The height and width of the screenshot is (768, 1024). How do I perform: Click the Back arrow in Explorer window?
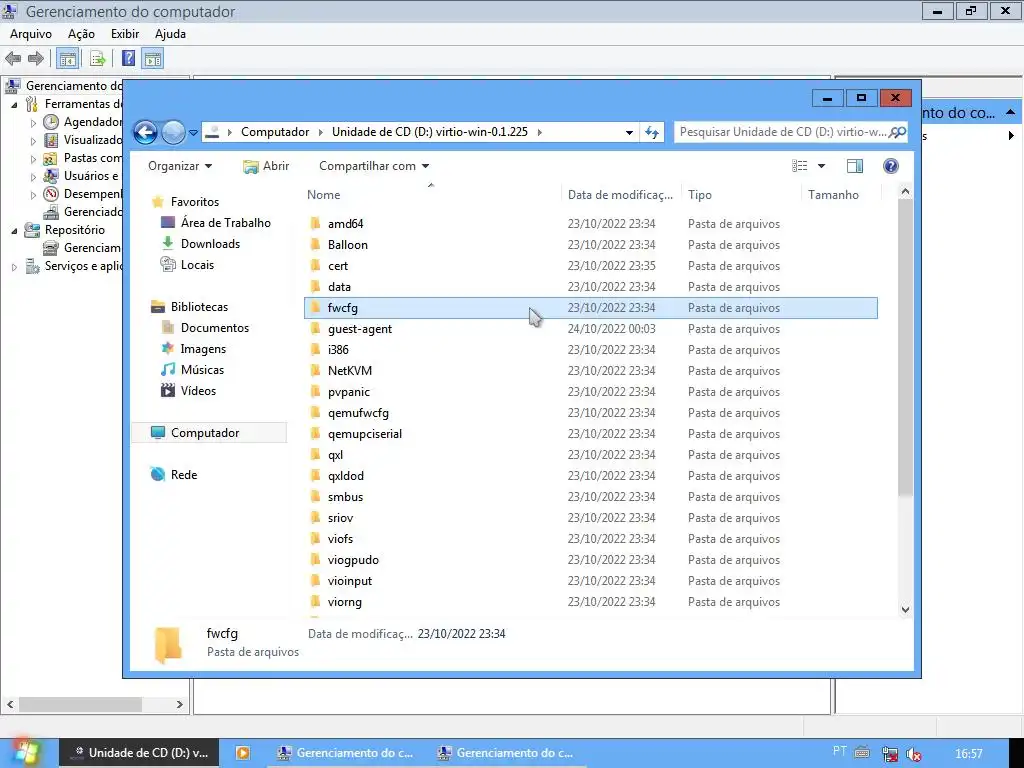coord(145,133)
